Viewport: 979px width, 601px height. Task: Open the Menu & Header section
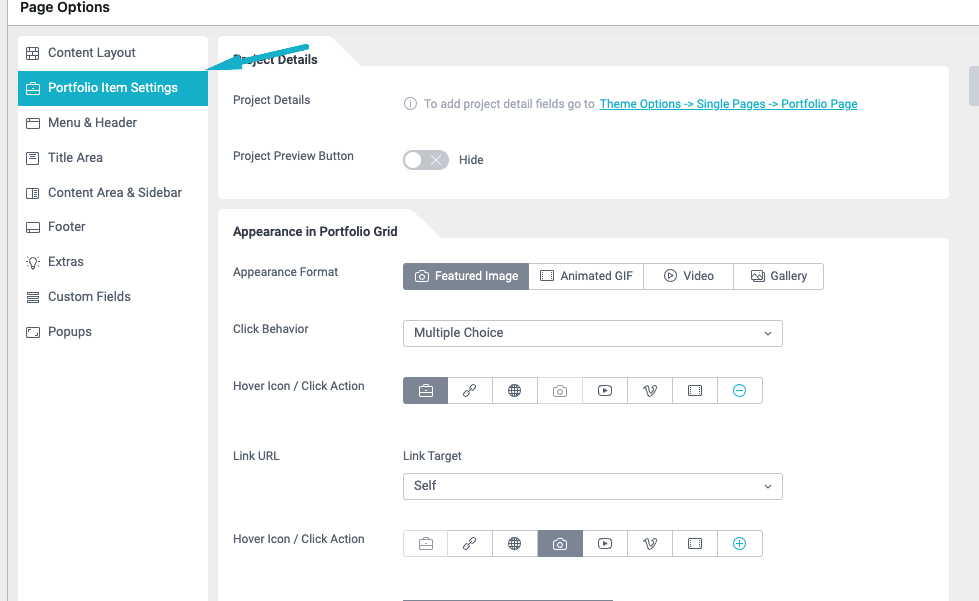92,123
